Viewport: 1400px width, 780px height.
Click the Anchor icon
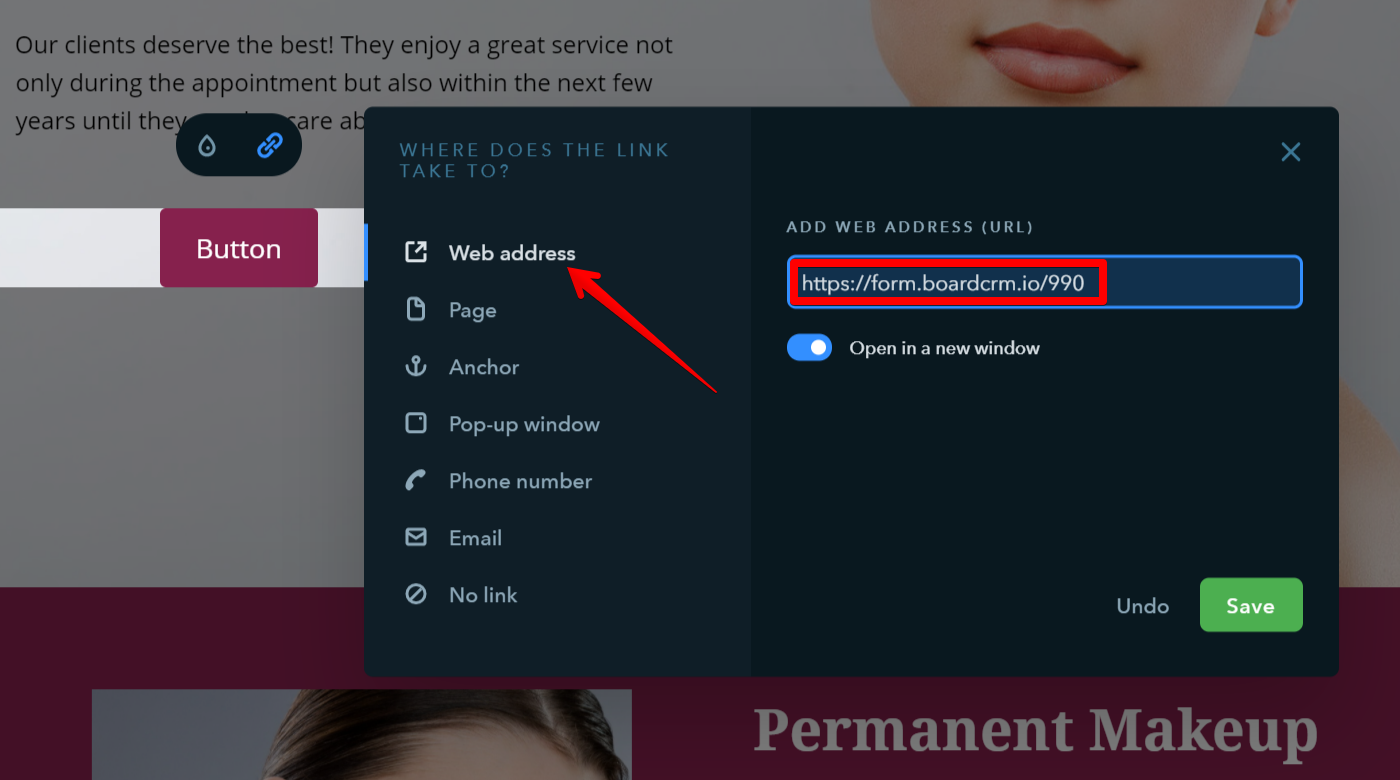[x=415, y=366]
